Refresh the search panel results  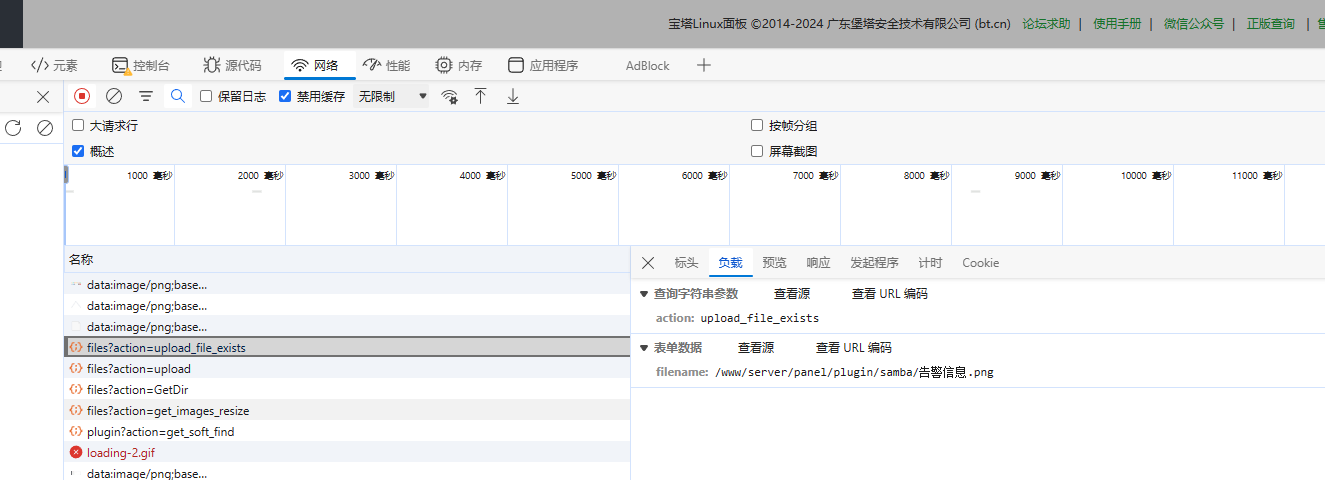(13, 127)
